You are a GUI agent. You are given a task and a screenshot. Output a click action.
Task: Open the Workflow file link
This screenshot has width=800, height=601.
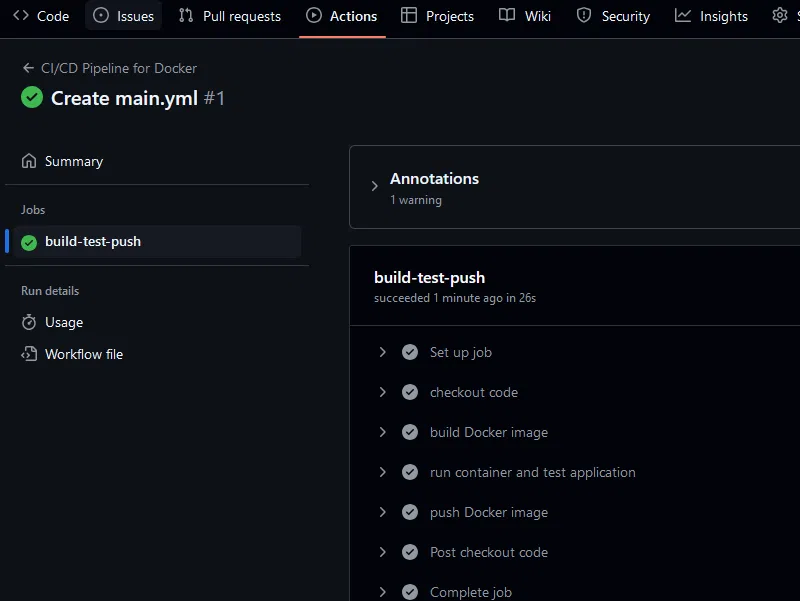tap(84, 354)
